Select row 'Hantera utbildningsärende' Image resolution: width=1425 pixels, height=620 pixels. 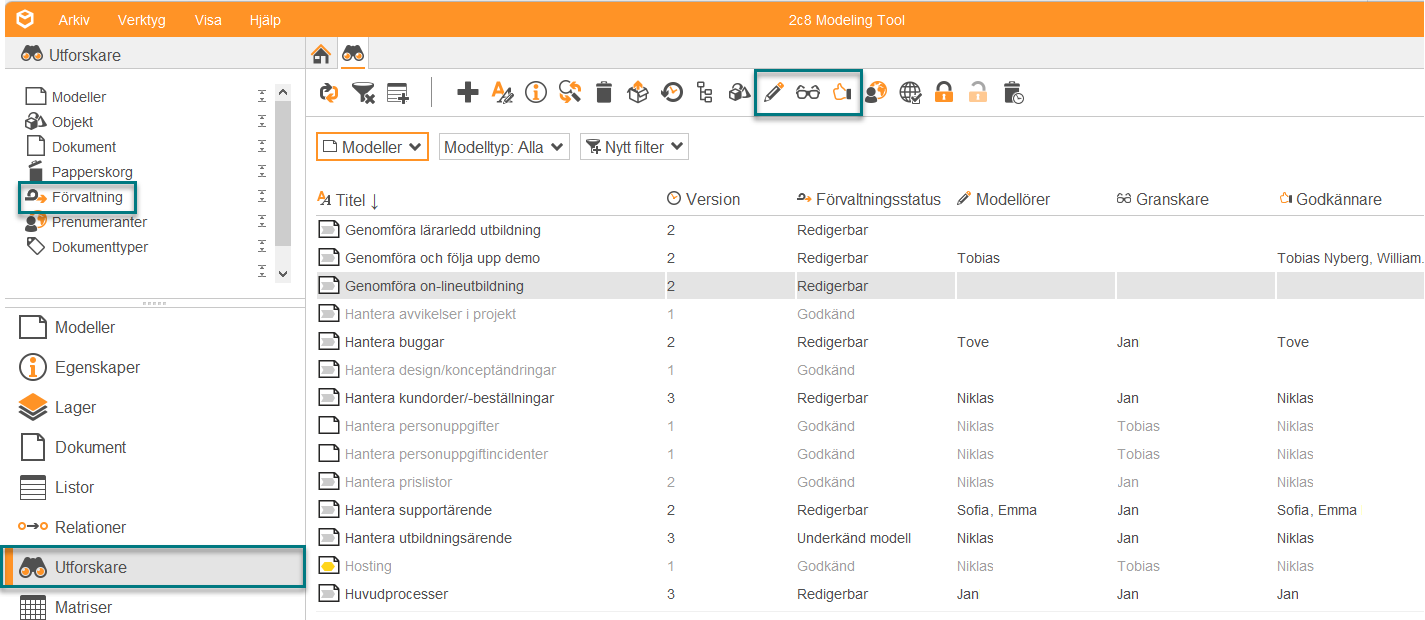(870, 538)
